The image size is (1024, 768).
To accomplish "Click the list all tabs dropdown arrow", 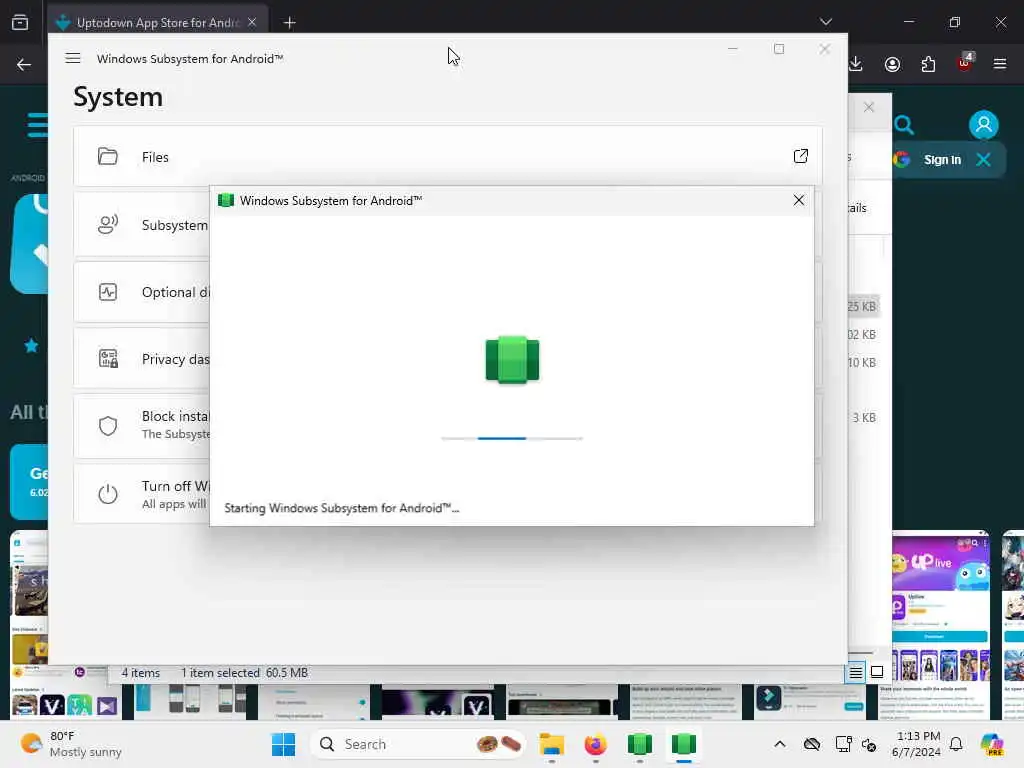I will [x=825, y=22].
